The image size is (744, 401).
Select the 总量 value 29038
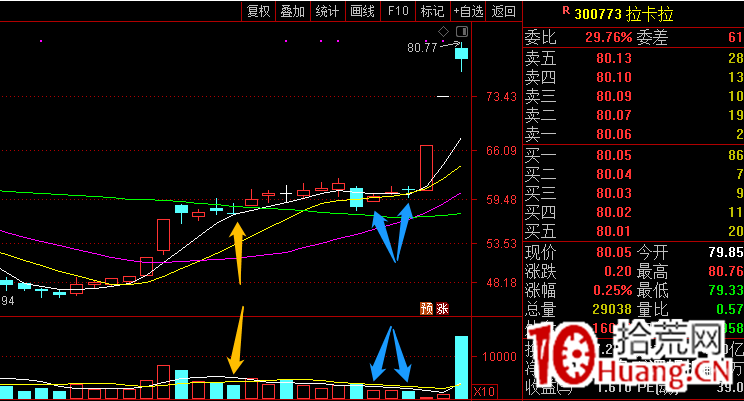coord(612,309)
